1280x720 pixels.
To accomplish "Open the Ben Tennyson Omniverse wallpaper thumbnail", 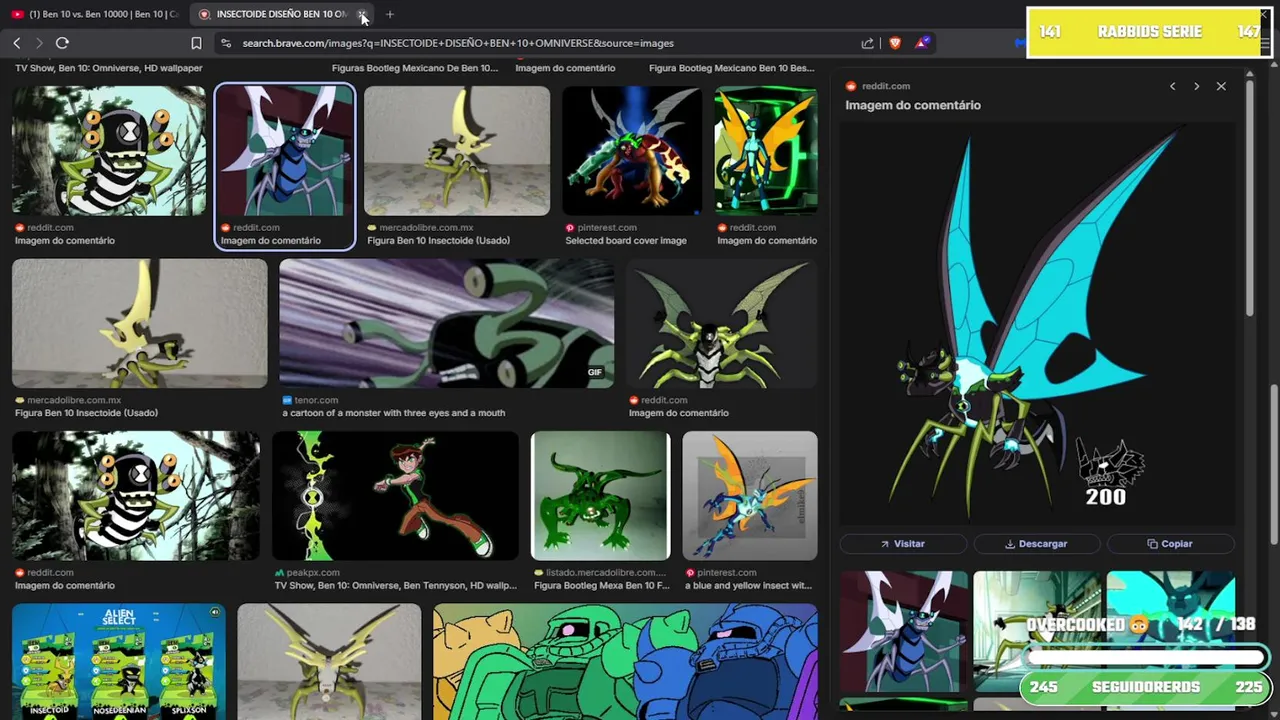I will 396,496.
